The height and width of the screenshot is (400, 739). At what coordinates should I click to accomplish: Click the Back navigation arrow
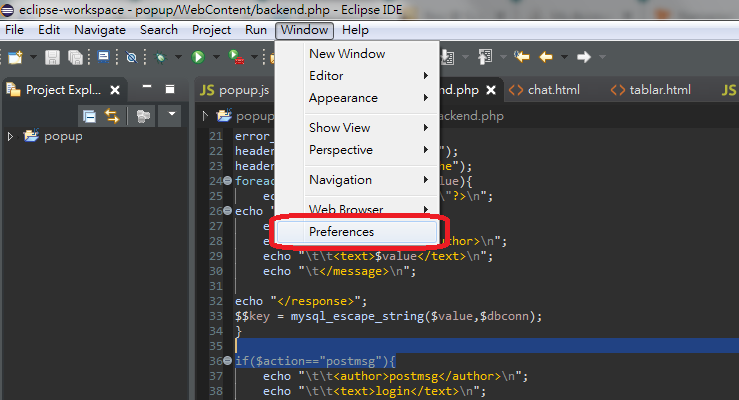coord(547,58)
